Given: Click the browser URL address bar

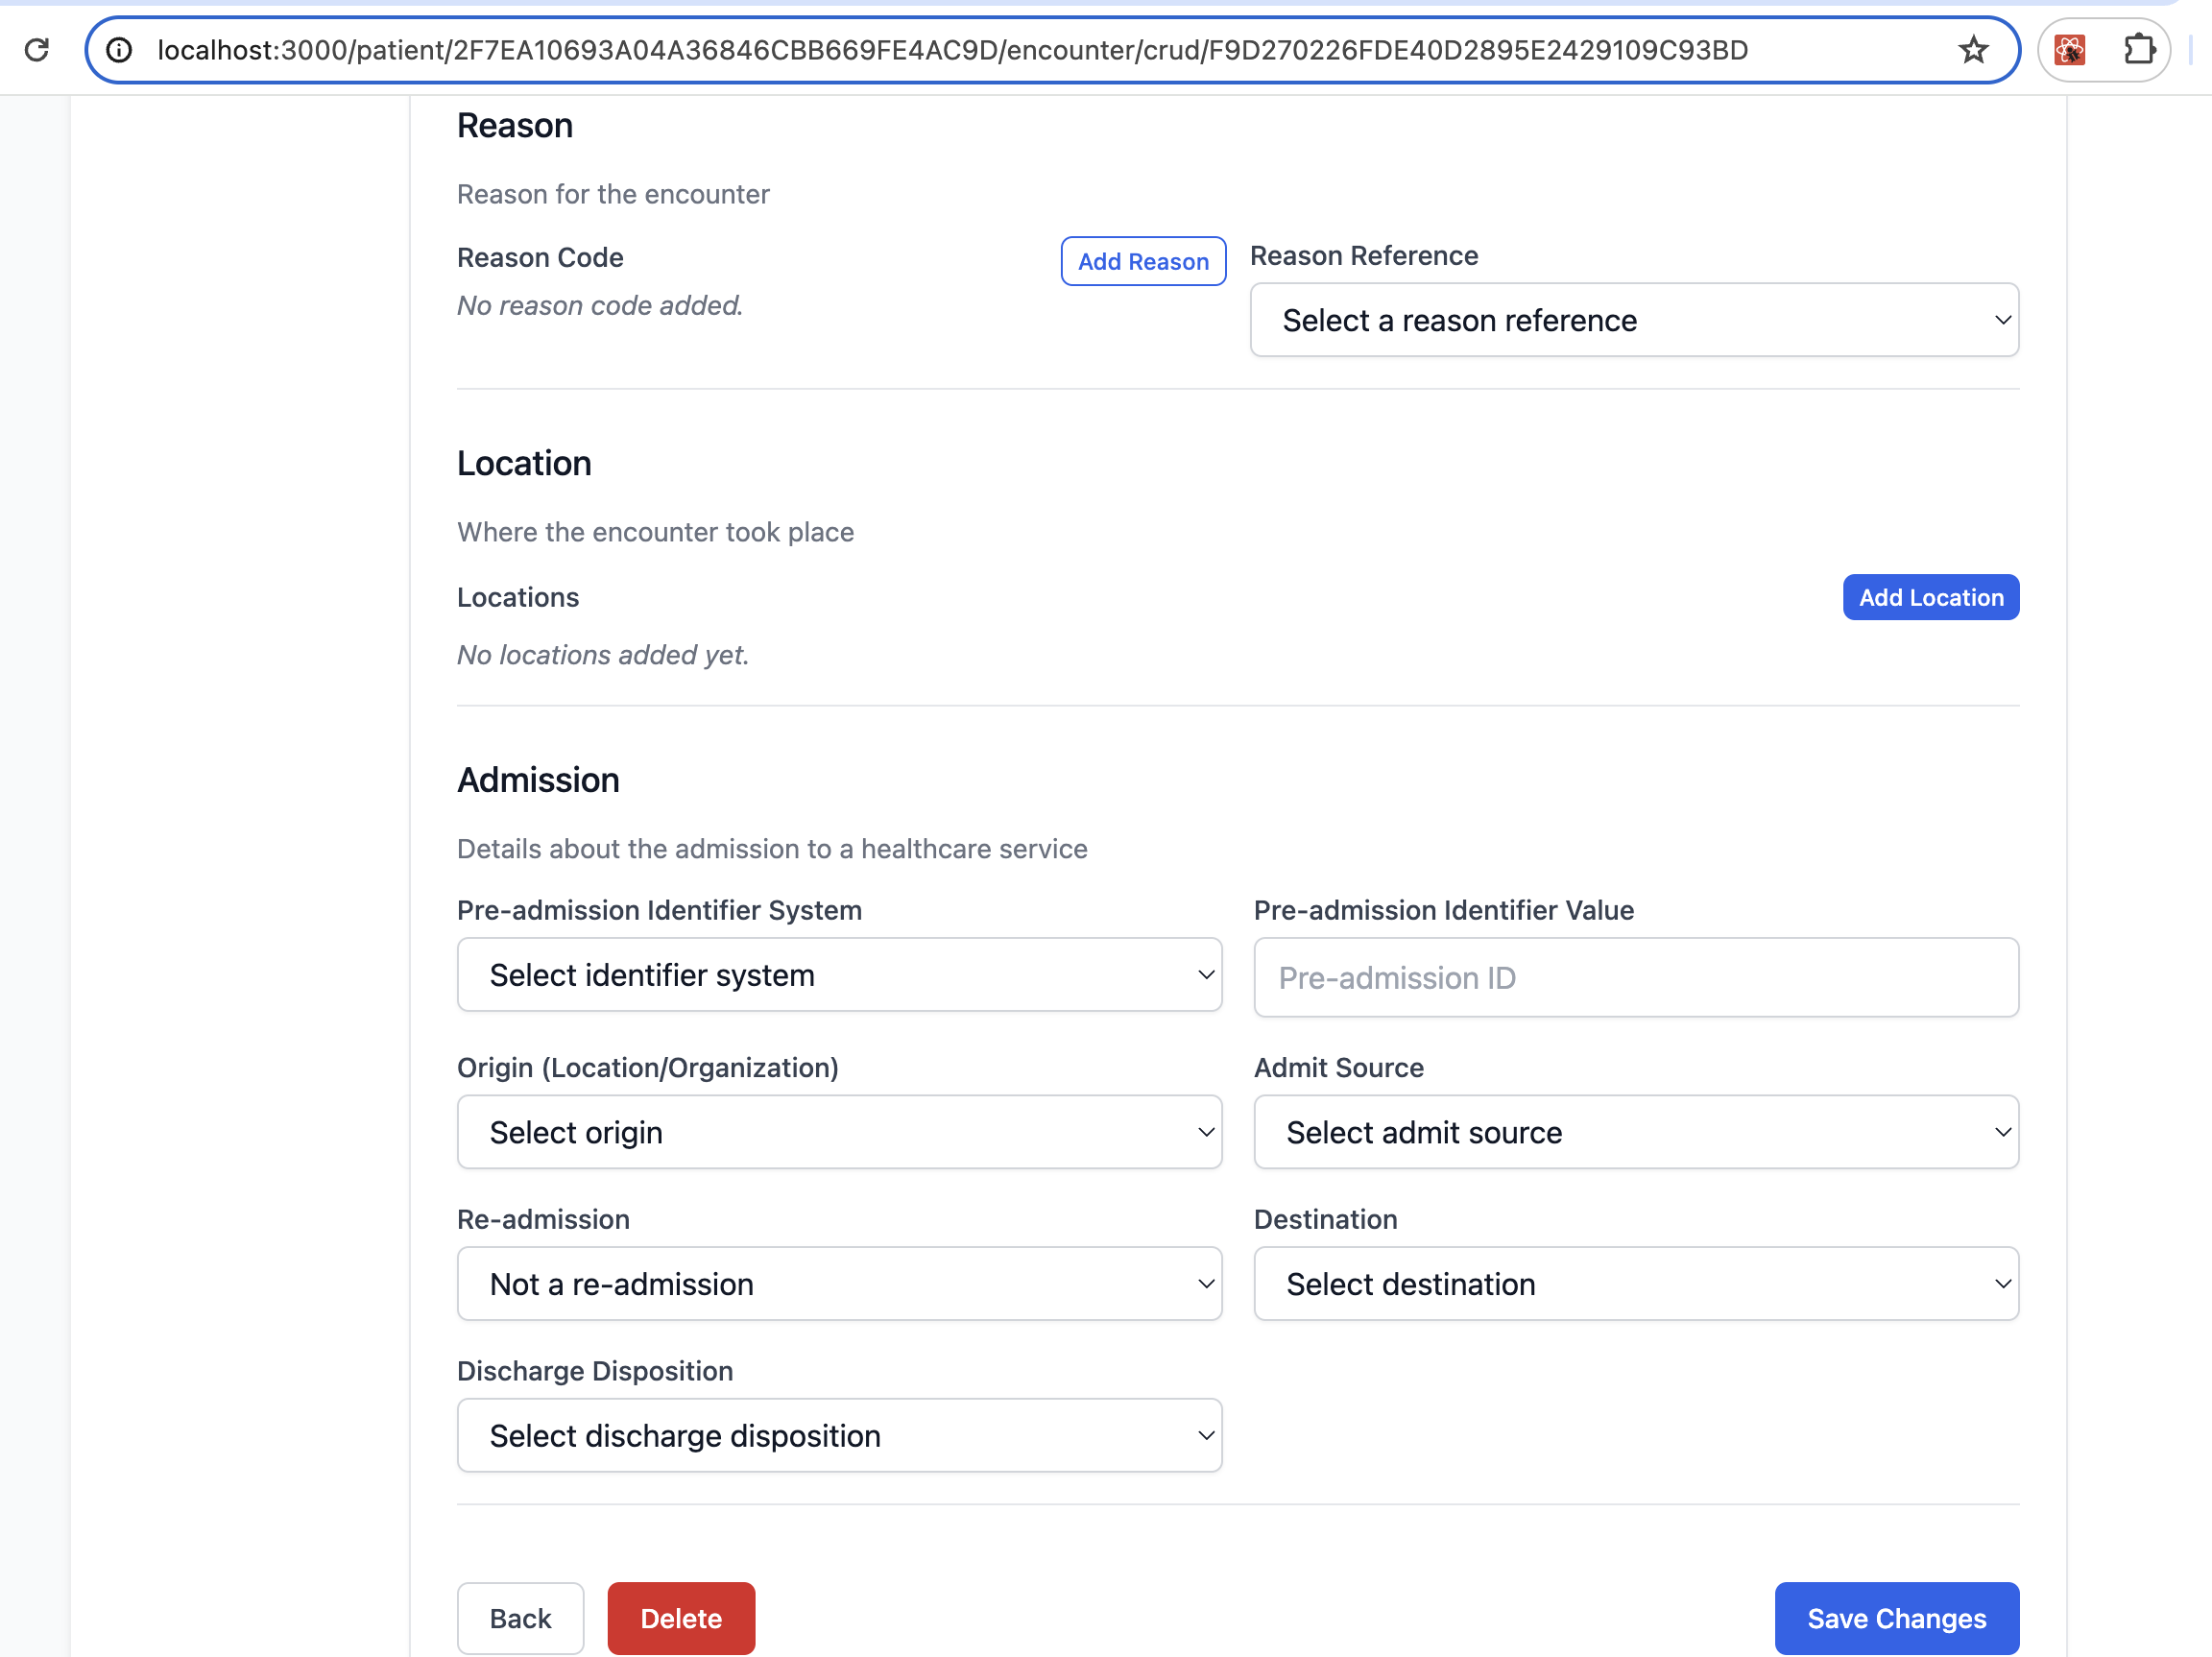Looking at the screenshot, I should click(950, 50).
